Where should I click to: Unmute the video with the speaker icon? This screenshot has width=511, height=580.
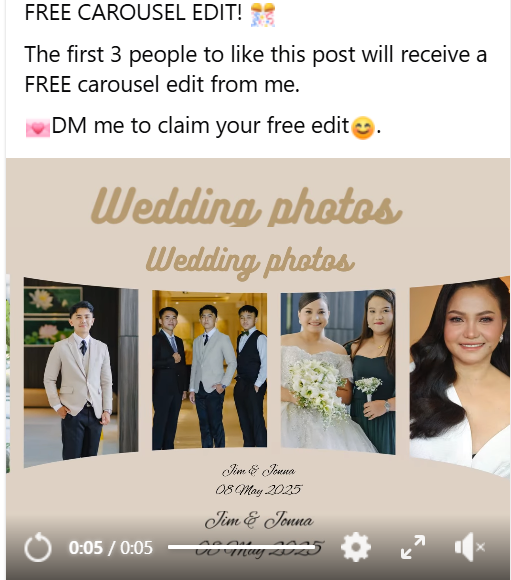(469, 547)
